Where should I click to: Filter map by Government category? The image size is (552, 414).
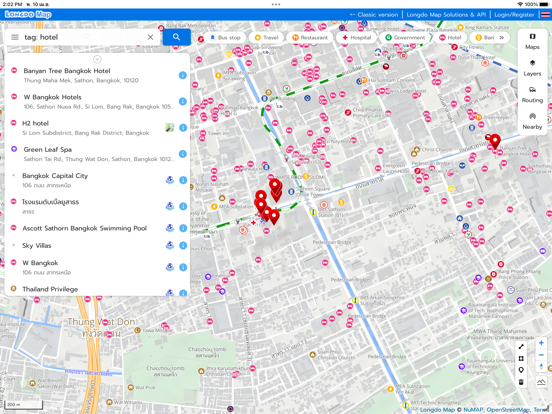(405, 37)
